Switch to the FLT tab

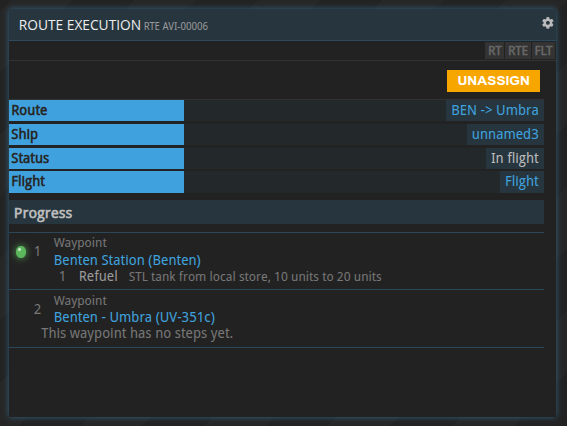click(543, 51)
